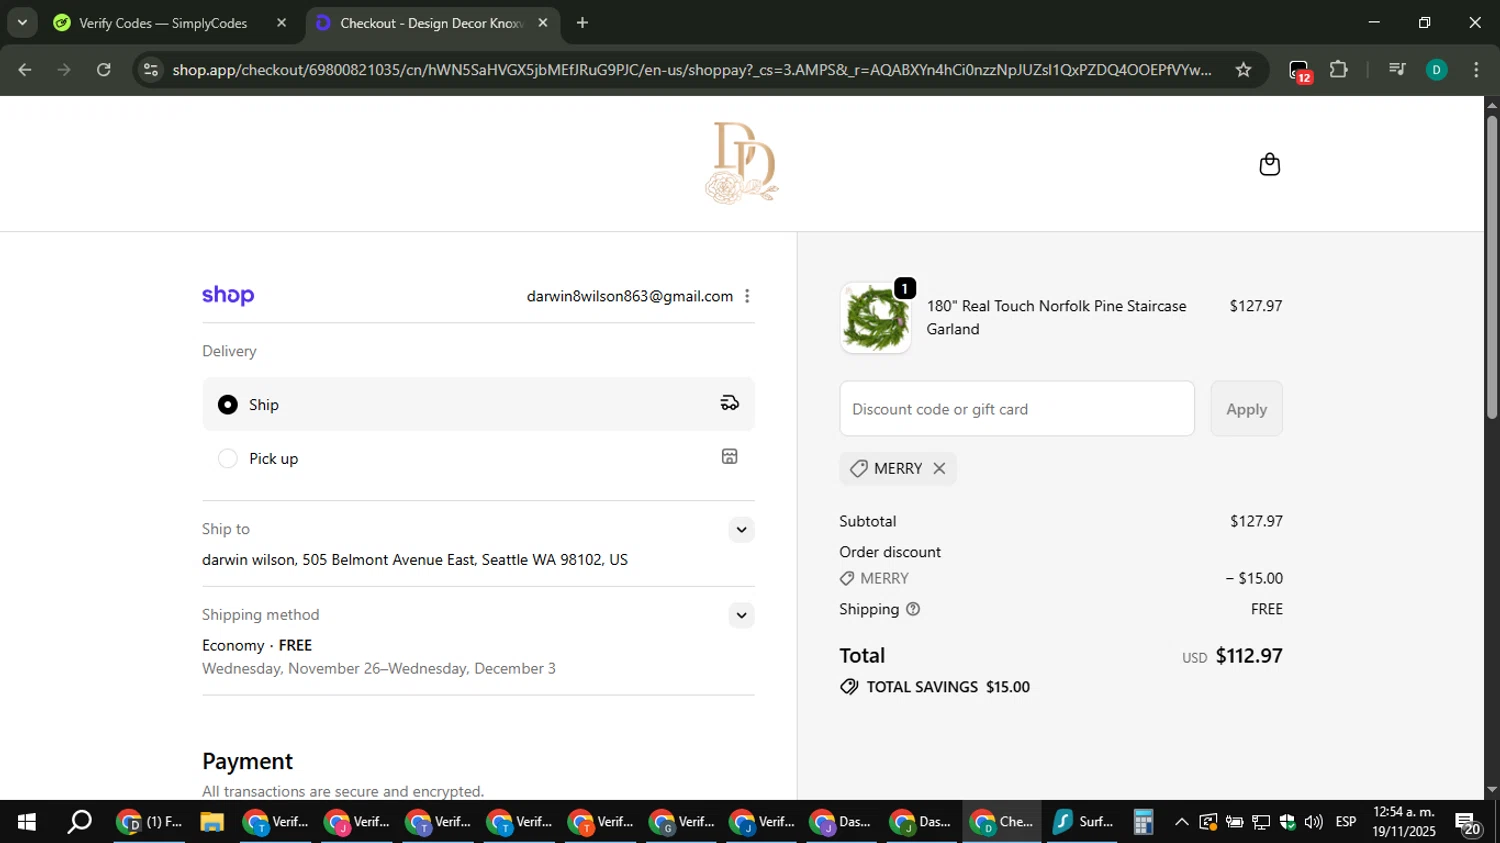This screenshot has width=1500, height=843.
Task: Open the browser Extensions puzzle icon
Action: (x=1339, y=69)
